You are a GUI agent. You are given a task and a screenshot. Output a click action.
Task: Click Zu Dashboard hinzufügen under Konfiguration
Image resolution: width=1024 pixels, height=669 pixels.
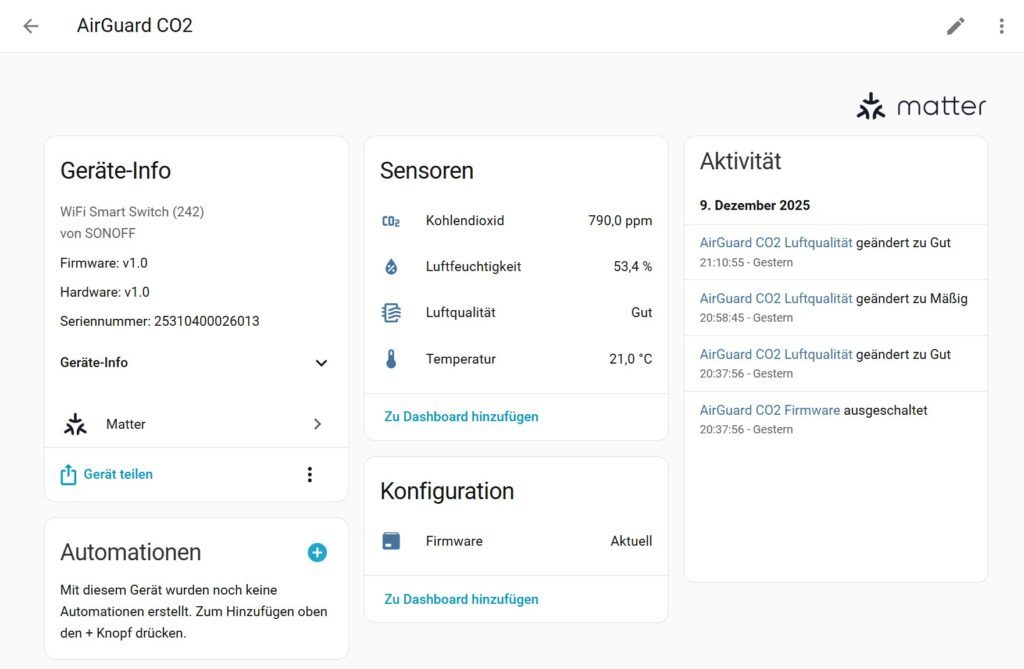pyautogui.click(x=459, y=599)
